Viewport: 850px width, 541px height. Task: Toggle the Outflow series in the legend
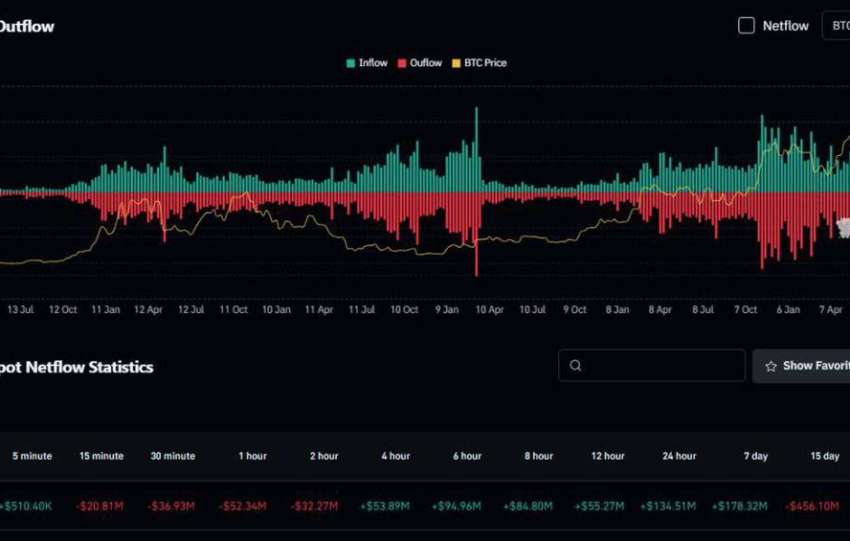tap(419, 63)
